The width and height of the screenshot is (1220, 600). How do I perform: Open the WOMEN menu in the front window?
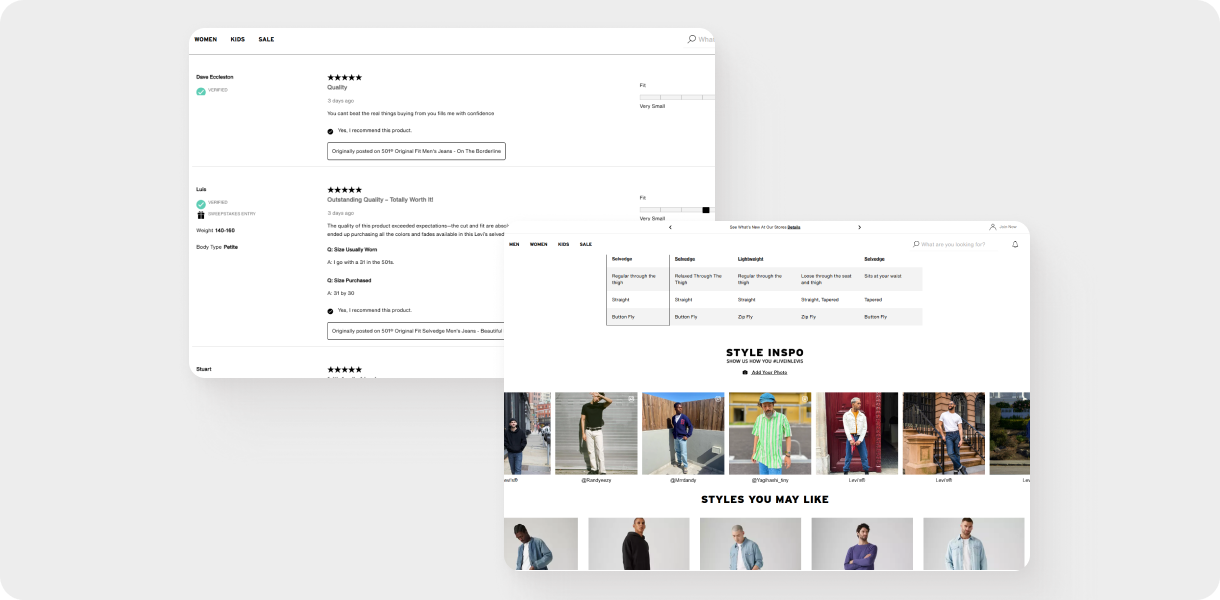coord(538,244)
